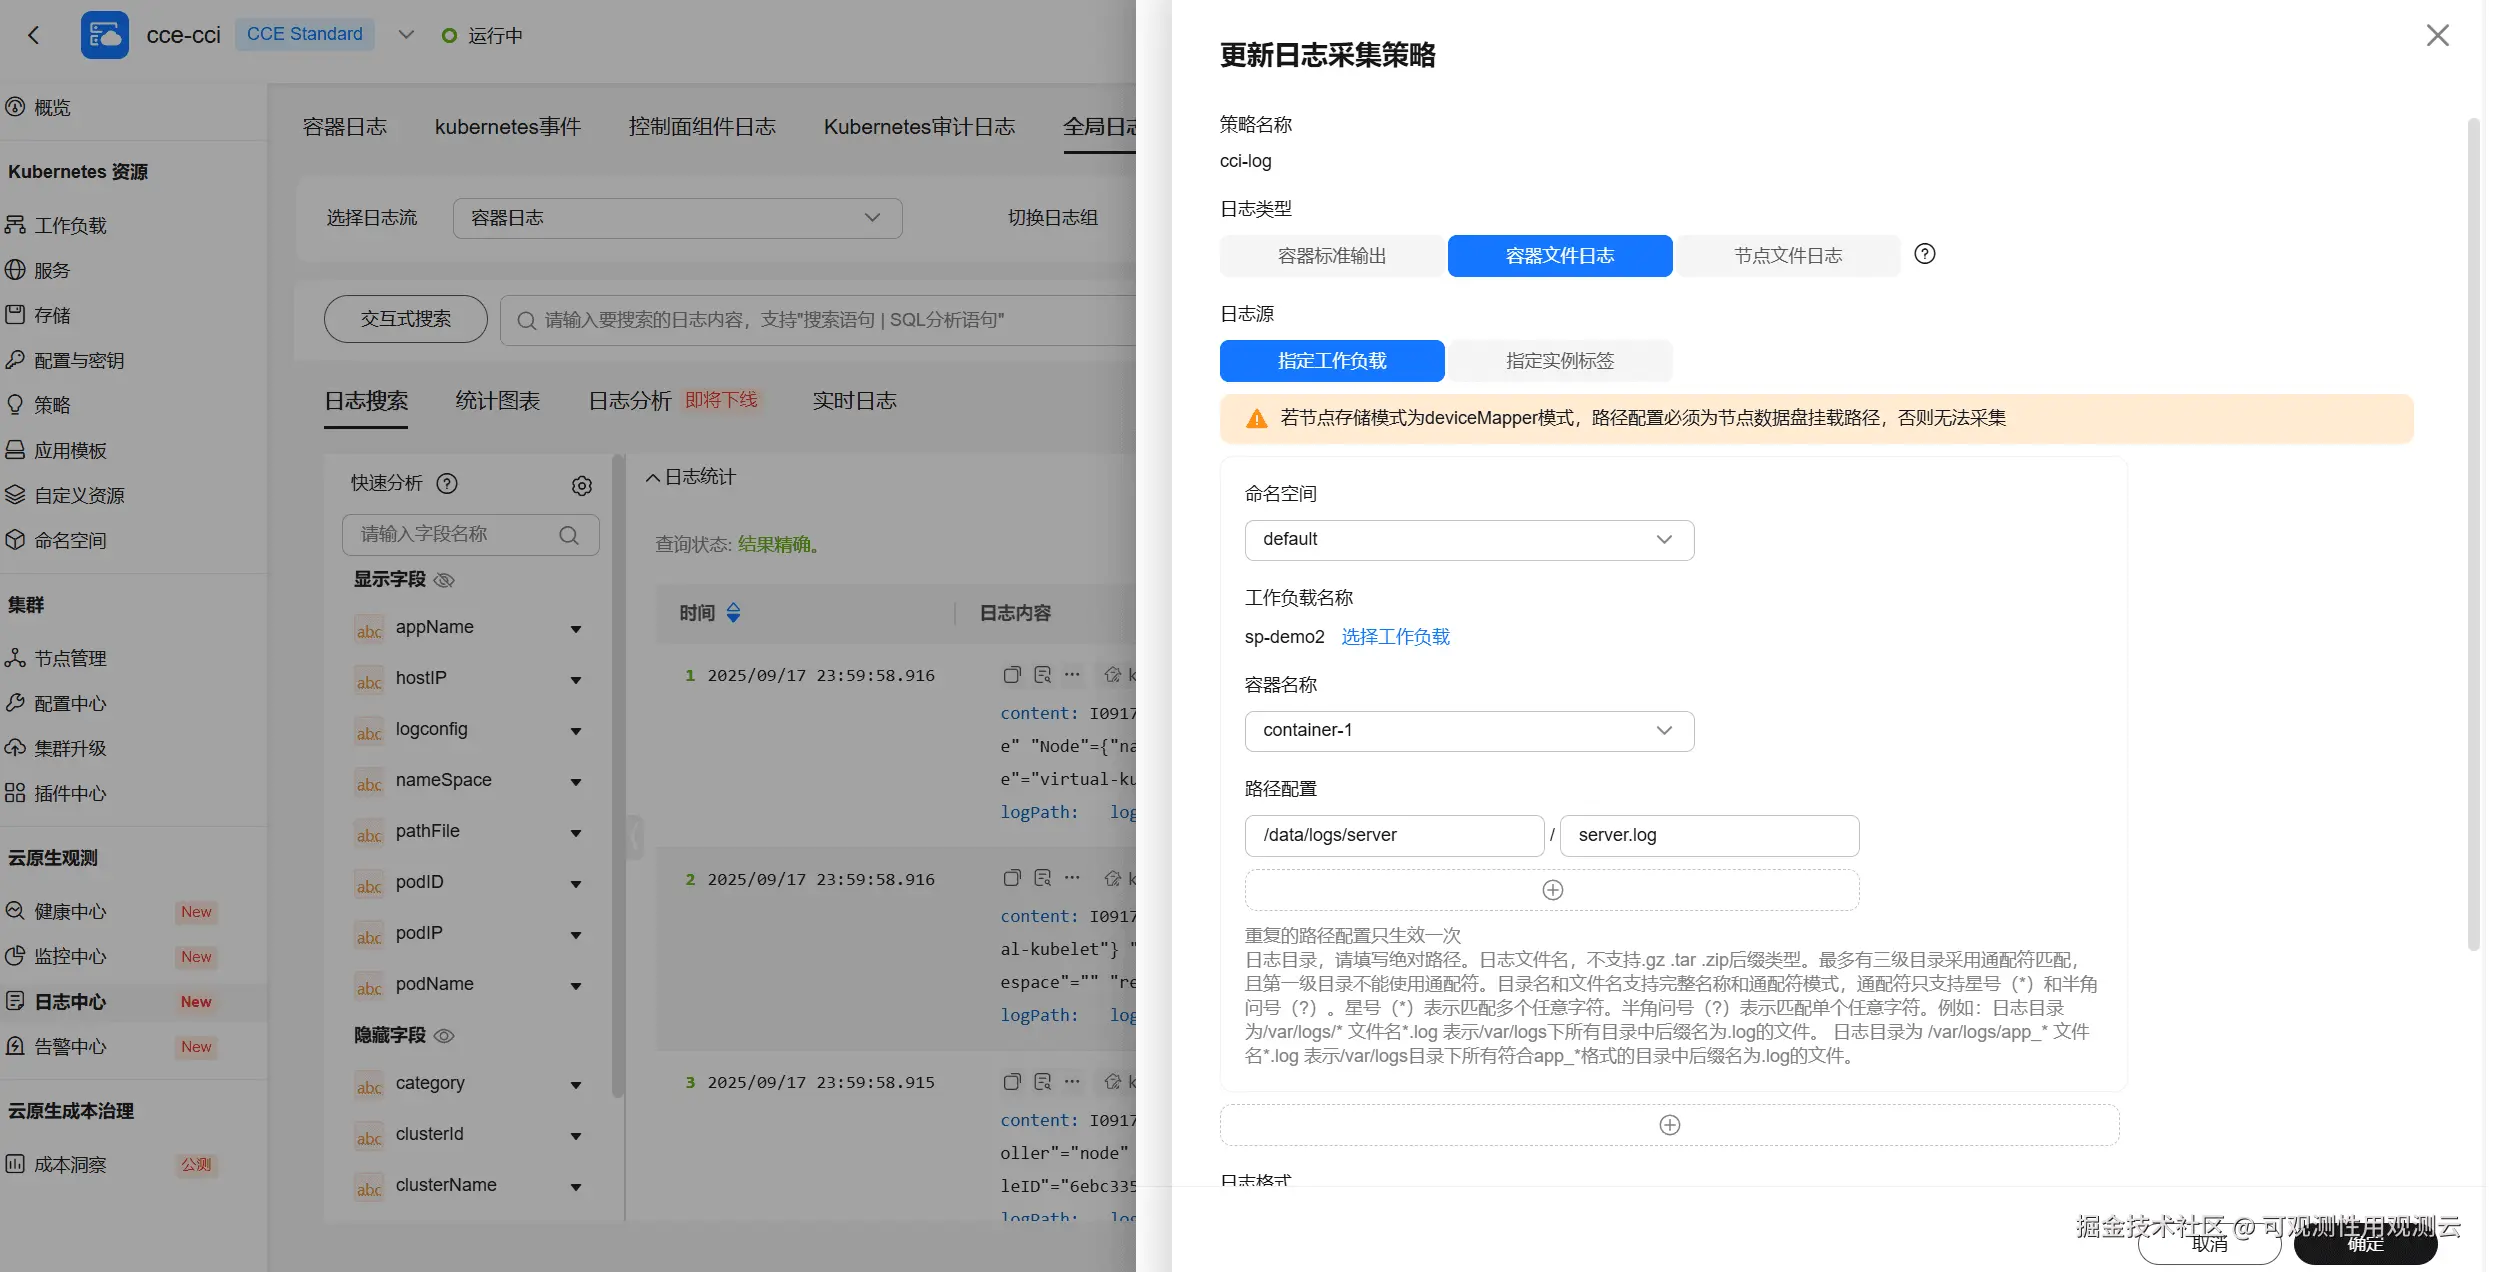2493x1272 pixels.
Task: Select the container standard output log type
Action: click(x=1331, y=256)
